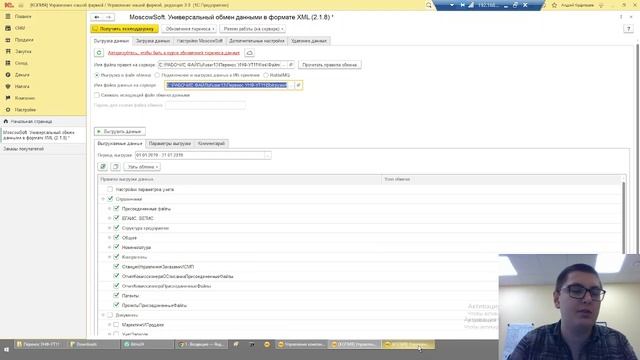
Task: Click the yellow Получить техподдержку button
Action: [x=124, y=29]
